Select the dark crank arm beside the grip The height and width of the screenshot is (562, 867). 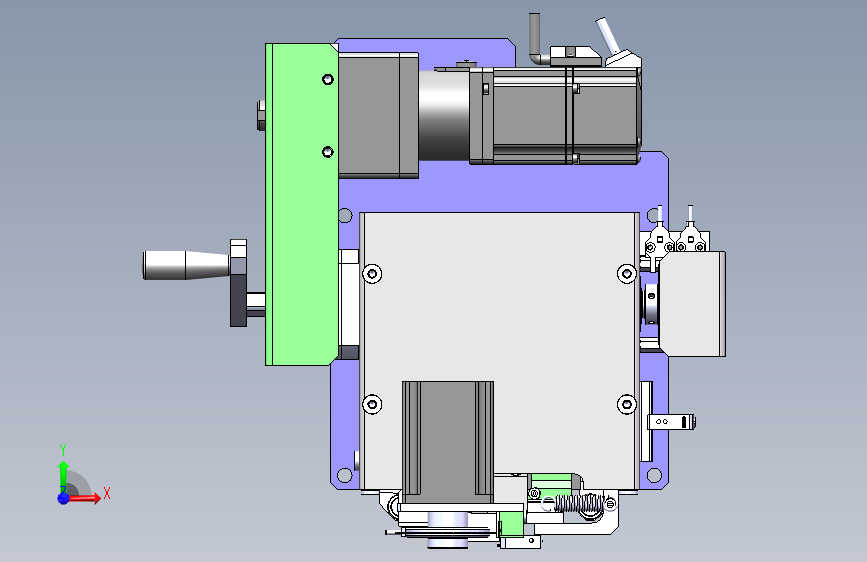(238, 283)
